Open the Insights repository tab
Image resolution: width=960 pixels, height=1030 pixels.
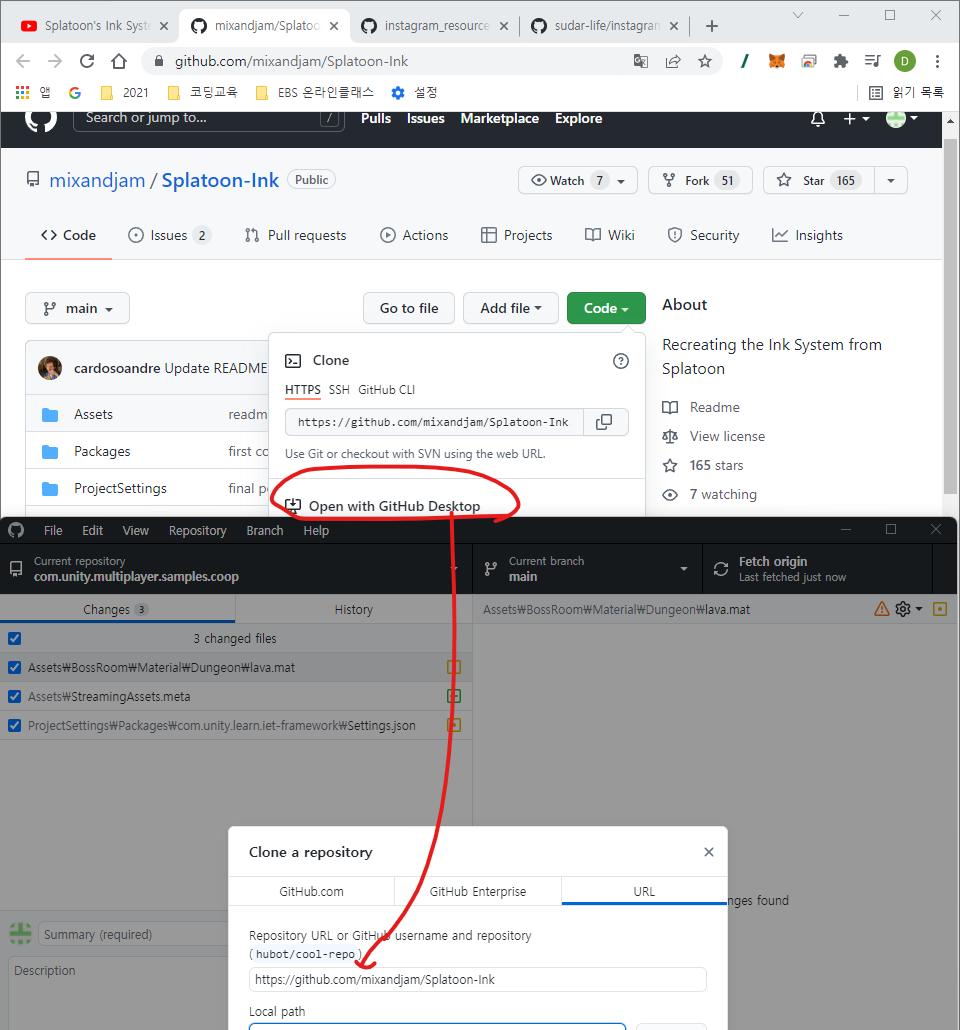tap(807, 235)
